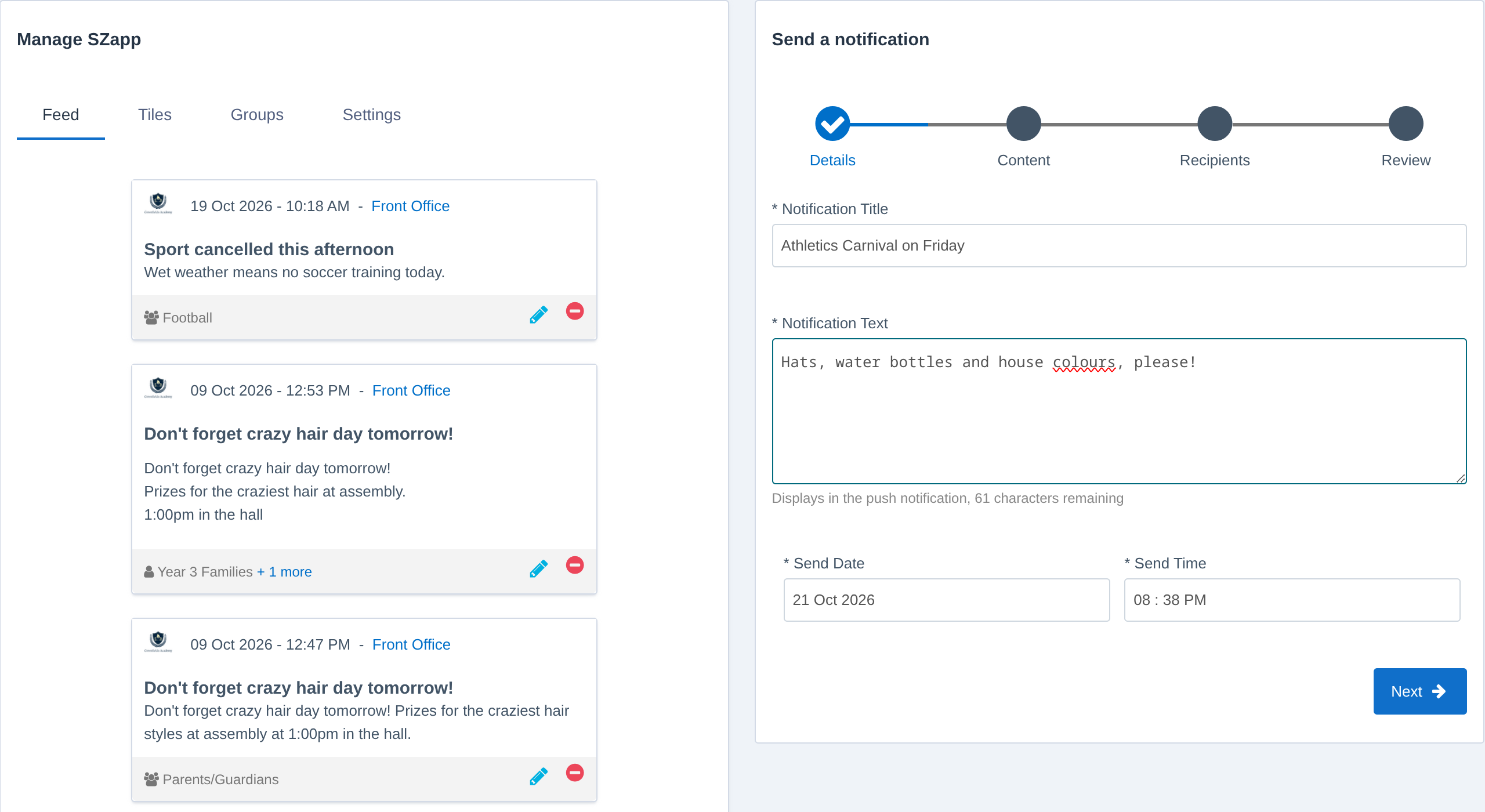The width and height of the screenshot is (1485, 812).
Task: Click the Year 3 Families person icon
Action: pyautogui.click(x=149, y=572)
